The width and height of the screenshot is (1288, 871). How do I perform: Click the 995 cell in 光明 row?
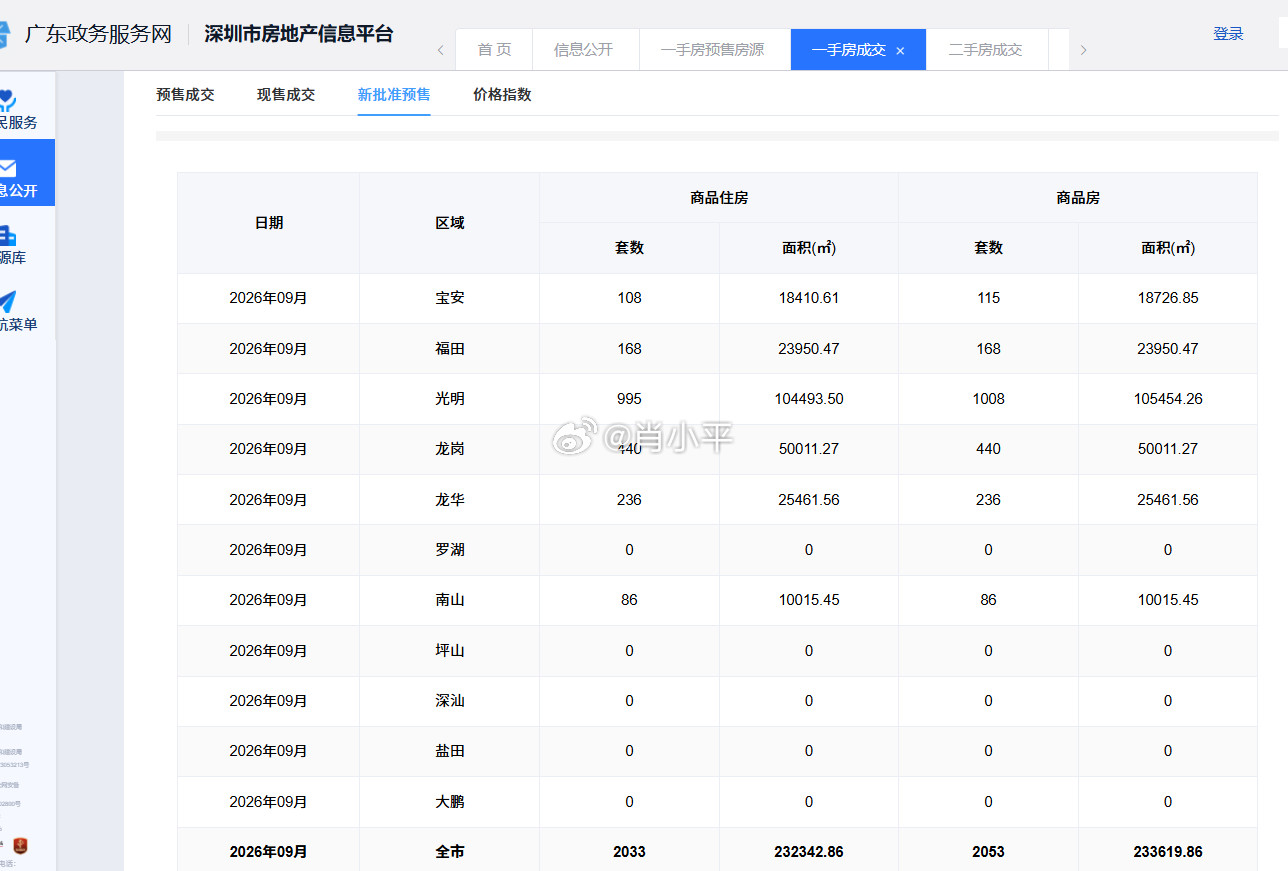(629, 399)
